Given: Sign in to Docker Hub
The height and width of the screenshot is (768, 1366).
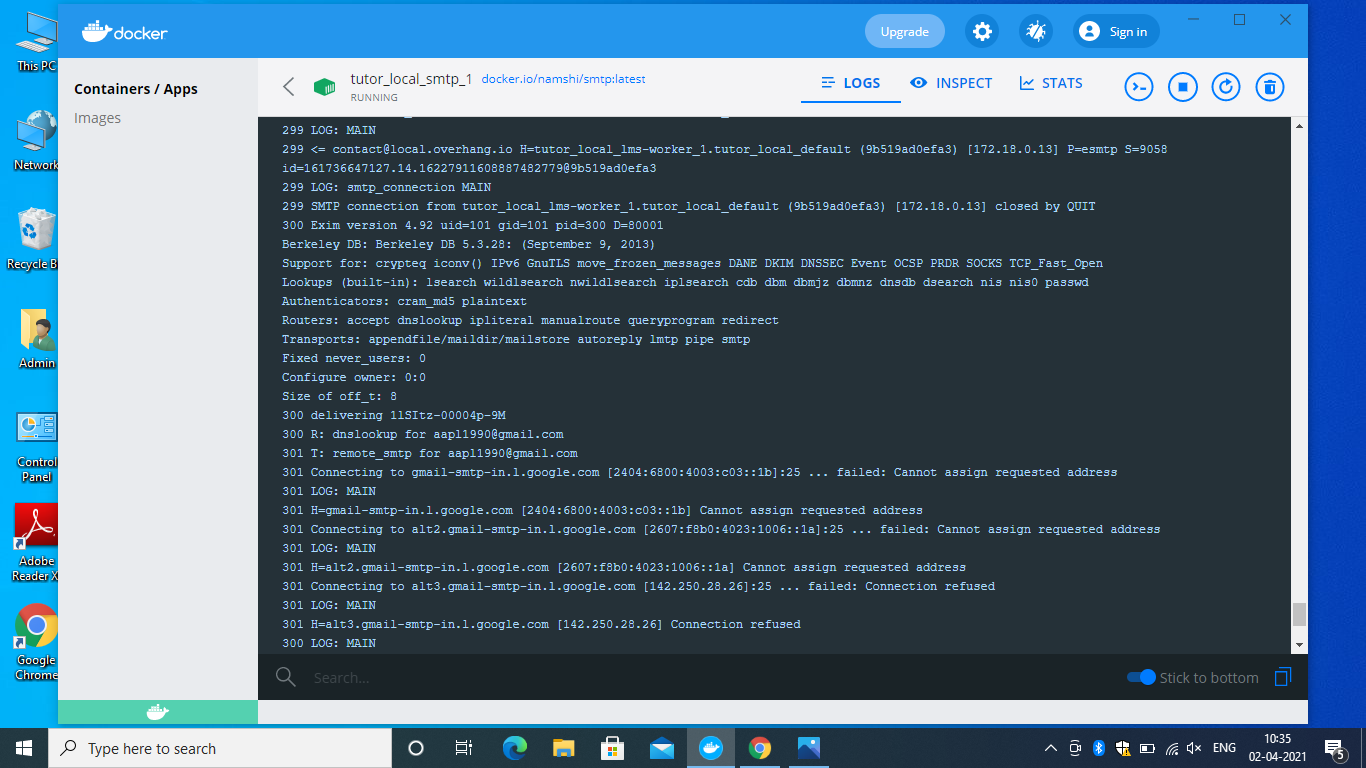Looking at the screenshot, I should pos(1115,31).
